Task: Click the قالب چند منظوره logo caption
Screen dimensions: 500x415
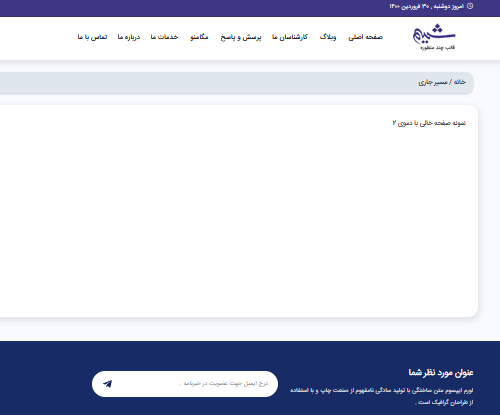Action: [438, 48]
